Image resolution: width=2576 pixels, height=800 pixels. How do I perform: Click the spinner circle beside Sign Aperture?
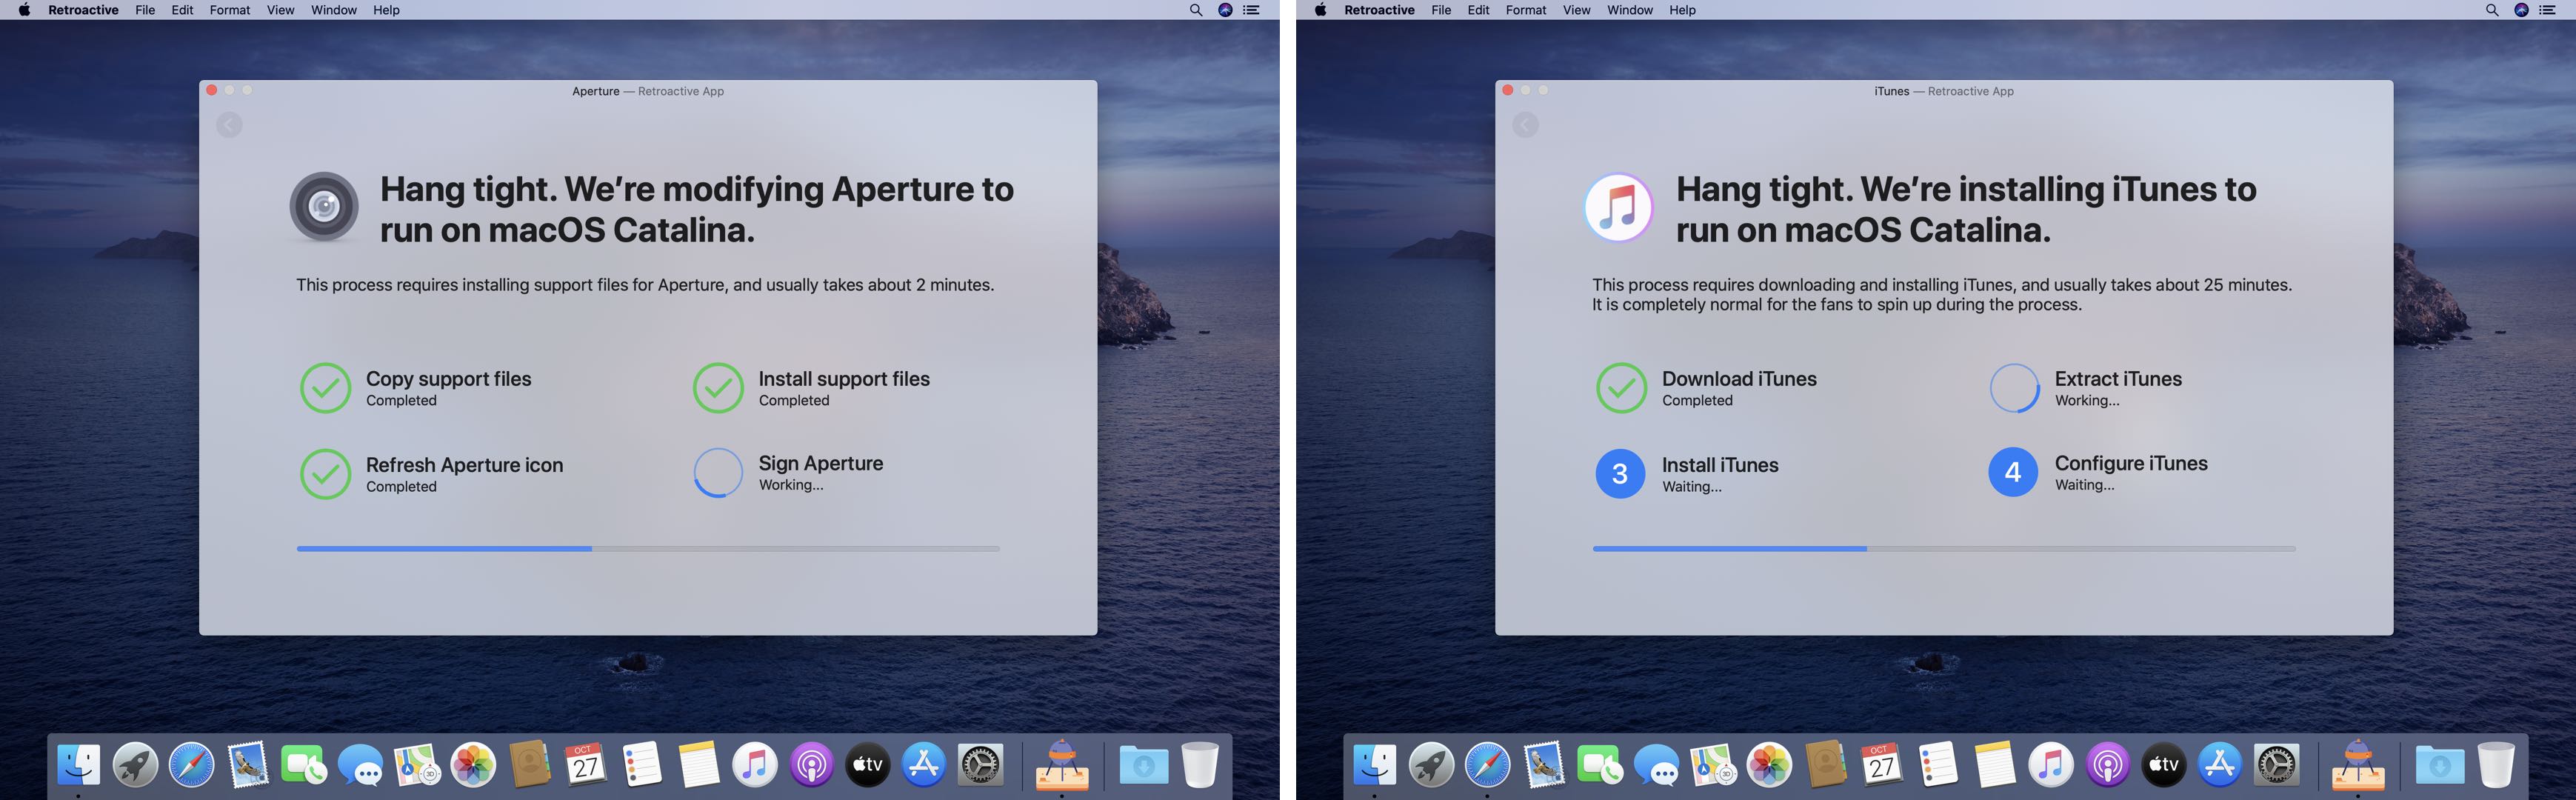pyautogui.click(x=718, y=472)
